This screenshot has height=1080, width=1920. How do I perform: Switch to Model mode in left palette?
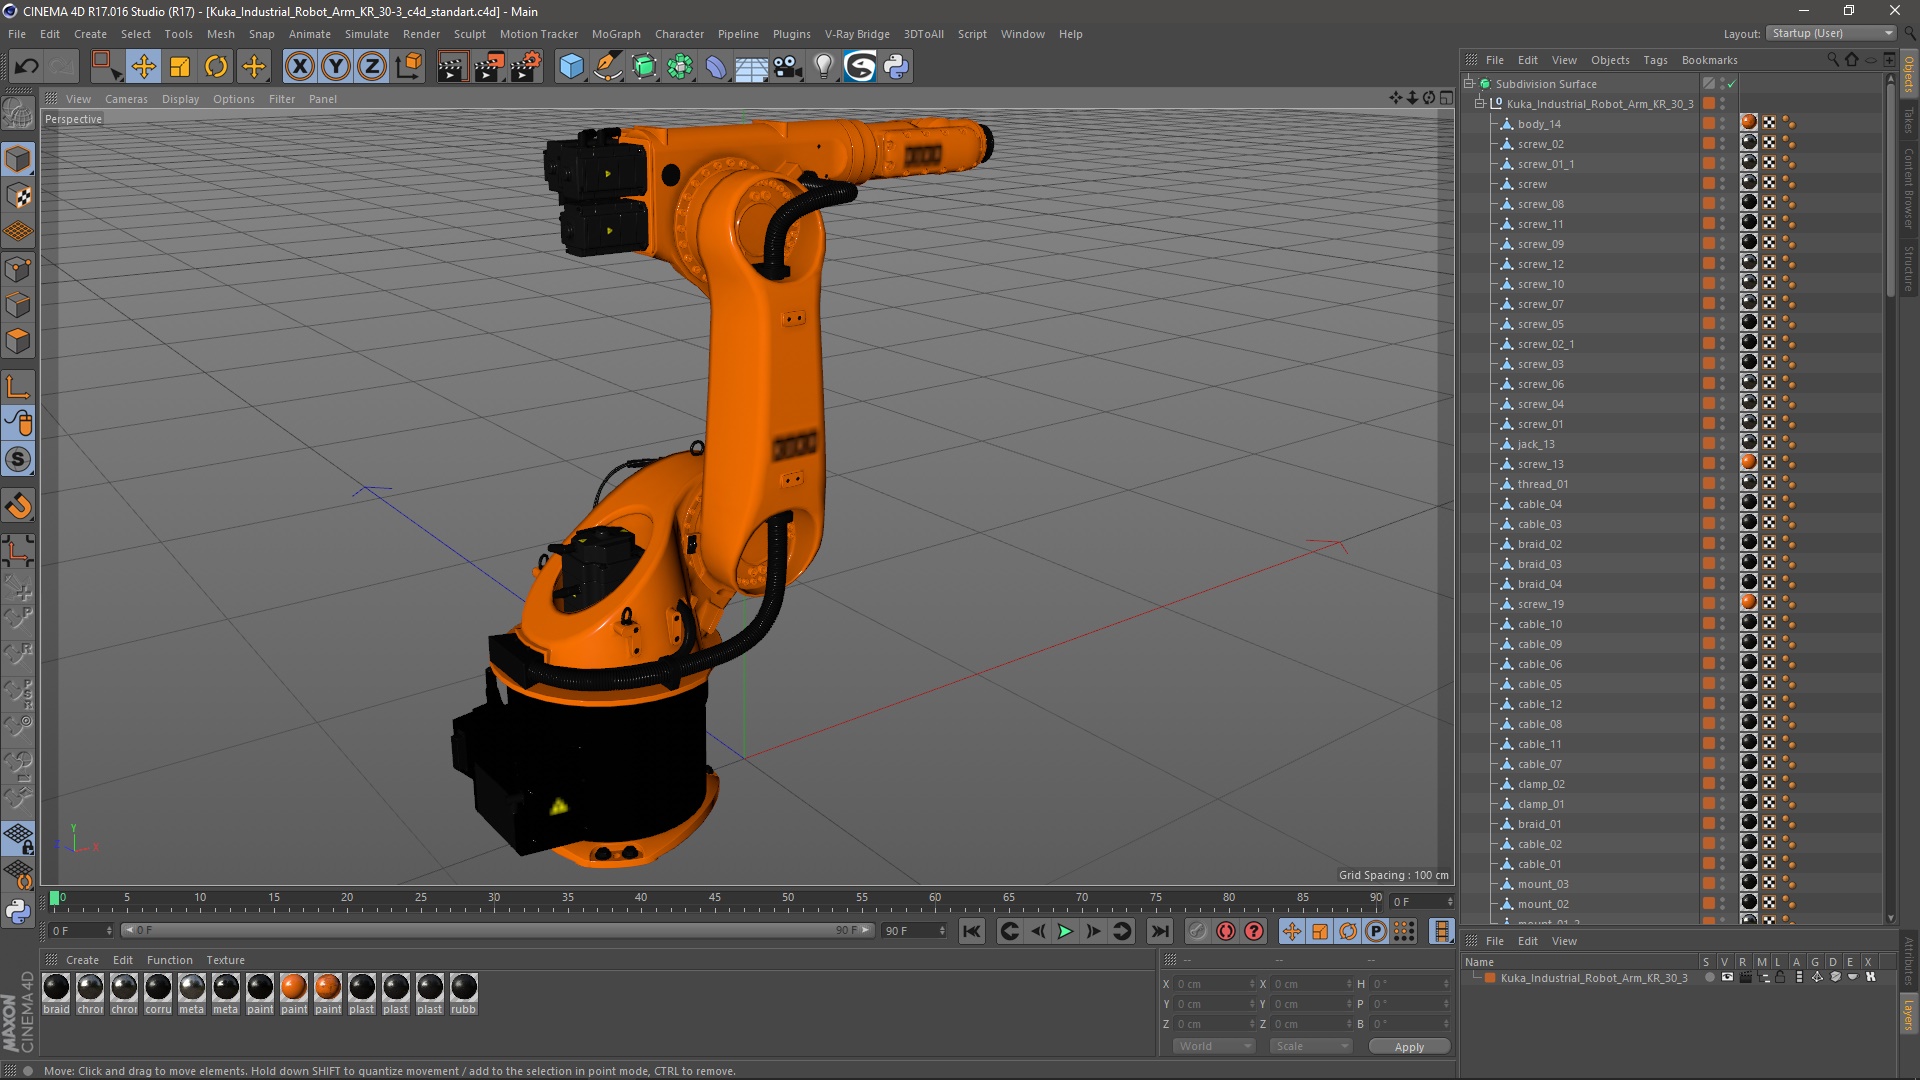pyautogui.click(x=18, y=160)
